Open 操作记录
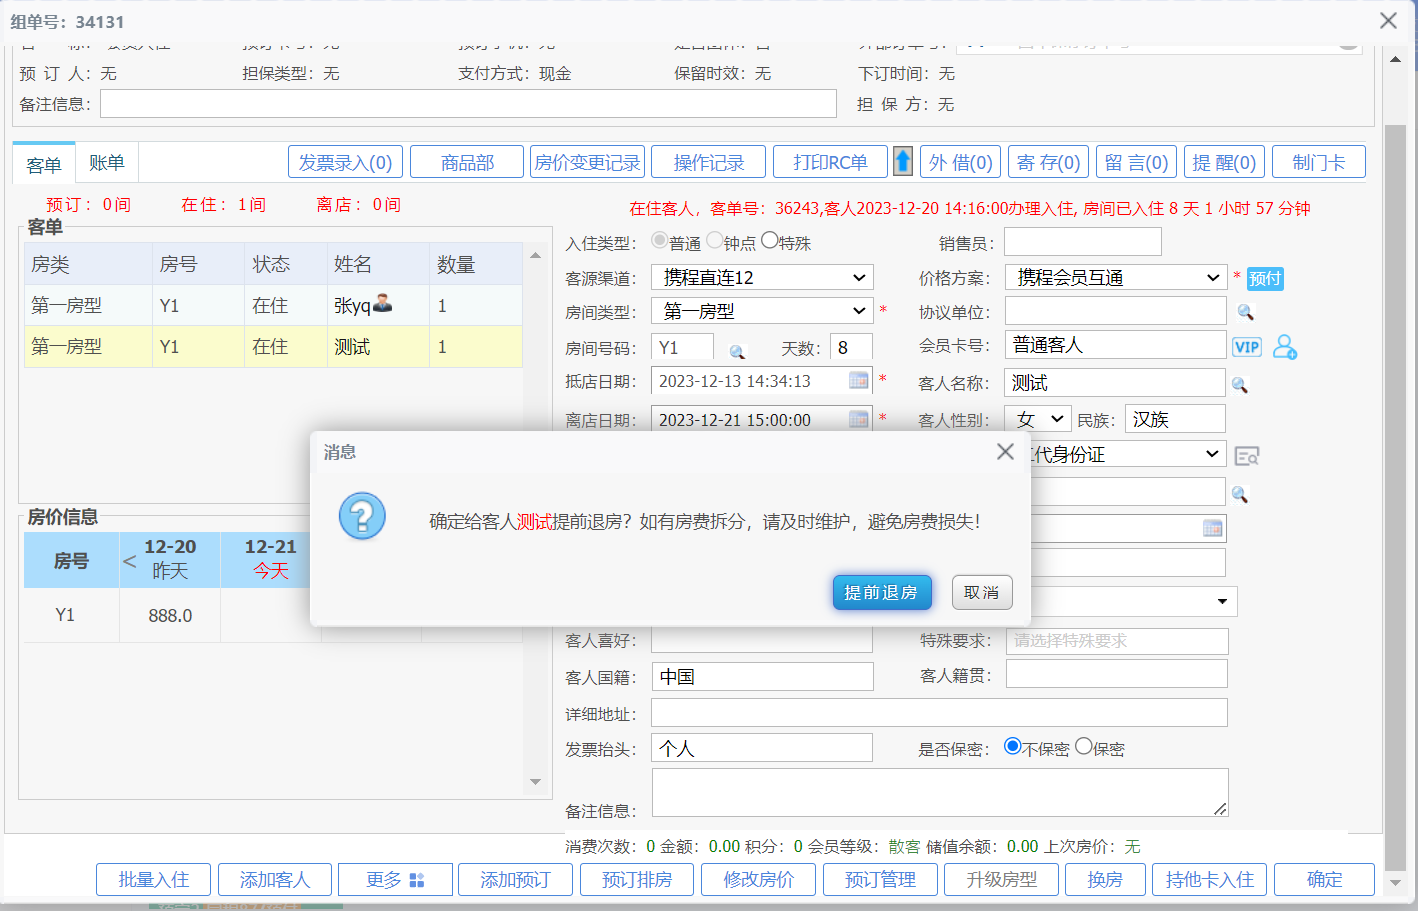The image size is (1418, 911). coord(709,162)
